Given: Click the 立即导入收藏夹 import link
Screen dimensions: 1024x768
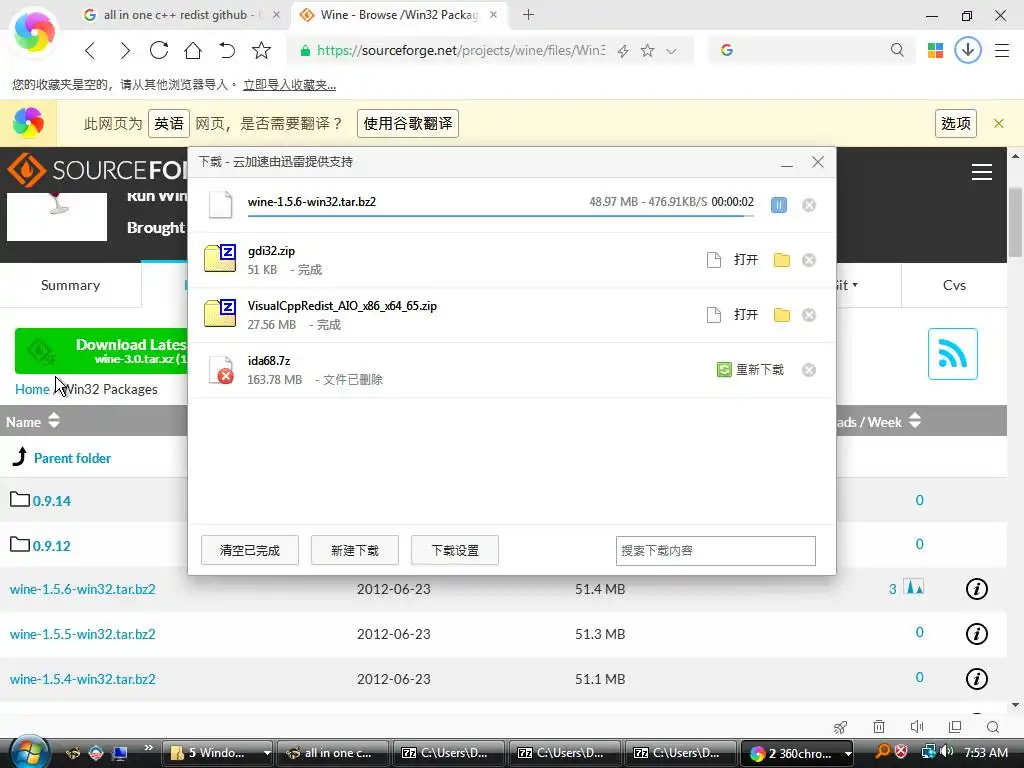Looking at the screenshot, I should click(289, 85).
